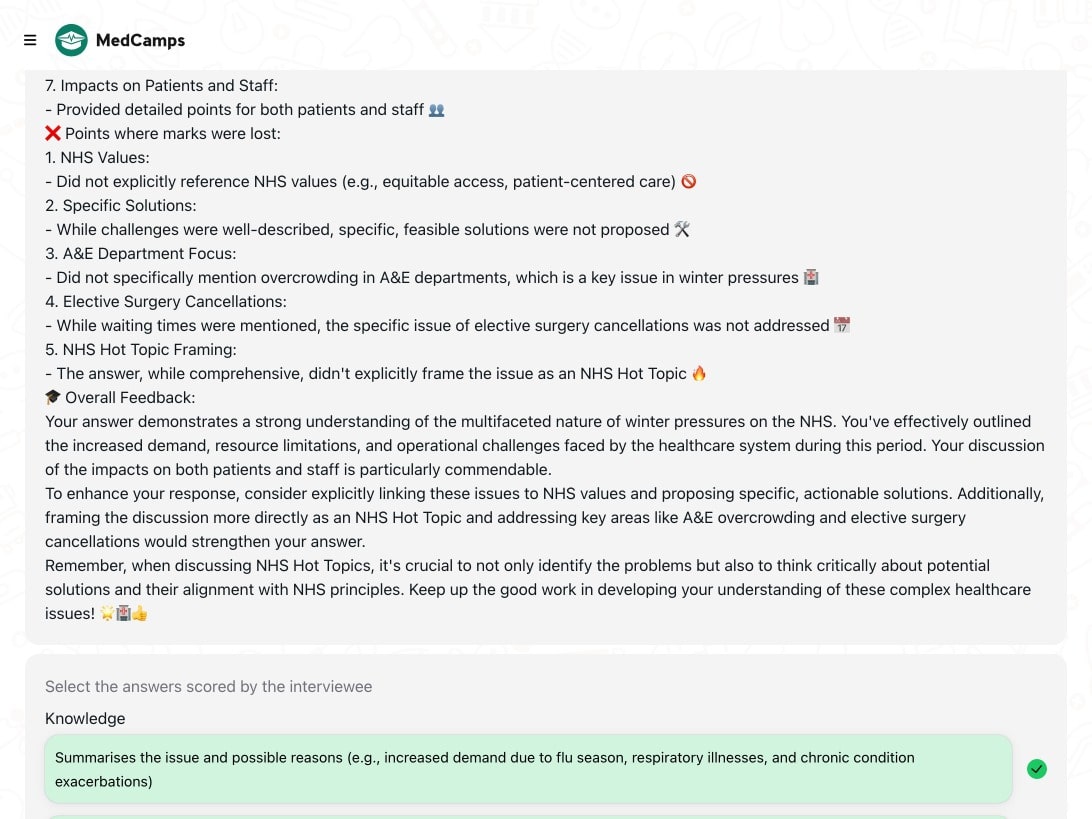
Task: Click the hammer and wrench tools emoji
Action: (682, 230)
